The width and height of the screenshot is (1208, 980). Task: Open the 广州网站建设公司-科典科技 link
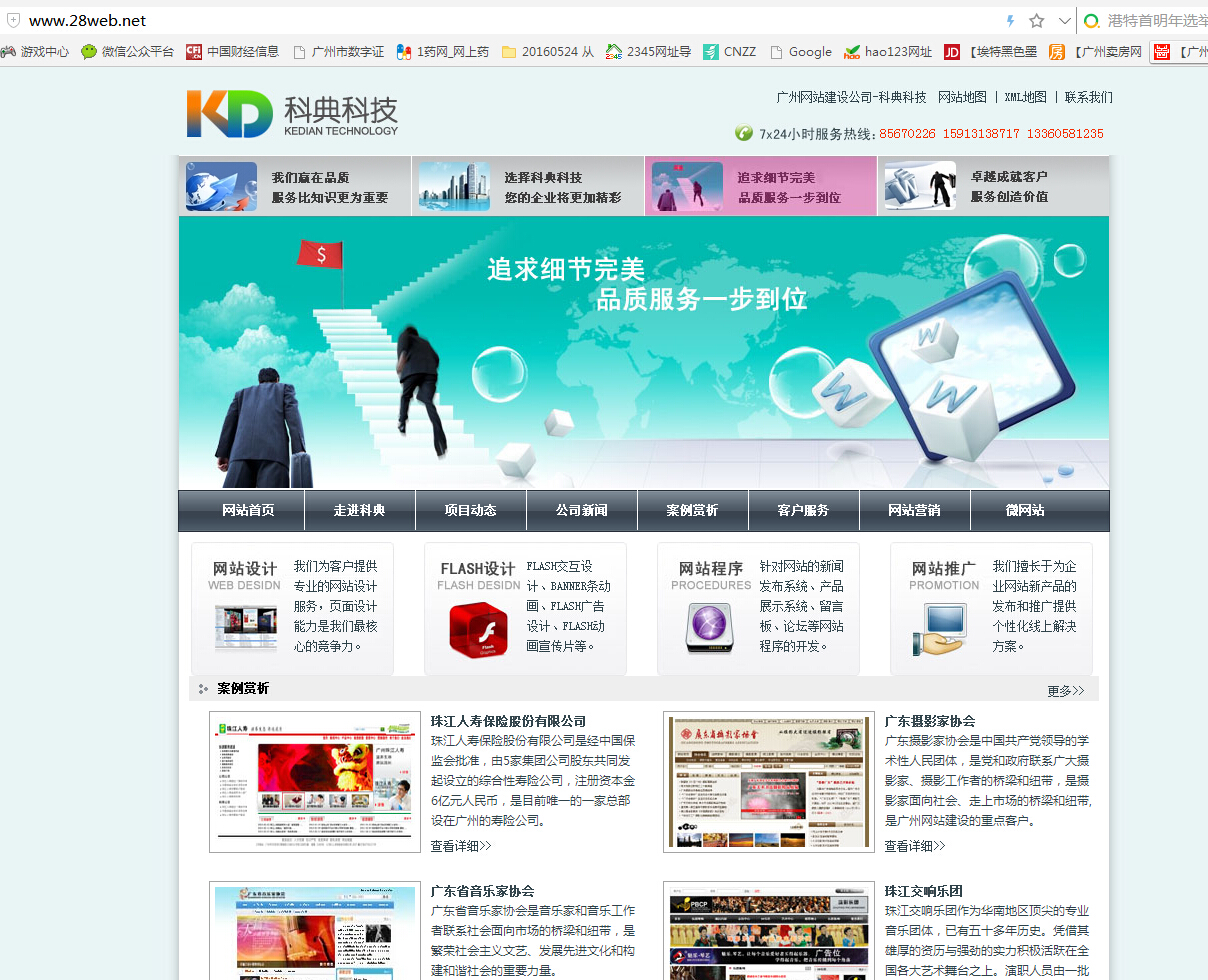(851, 97)
